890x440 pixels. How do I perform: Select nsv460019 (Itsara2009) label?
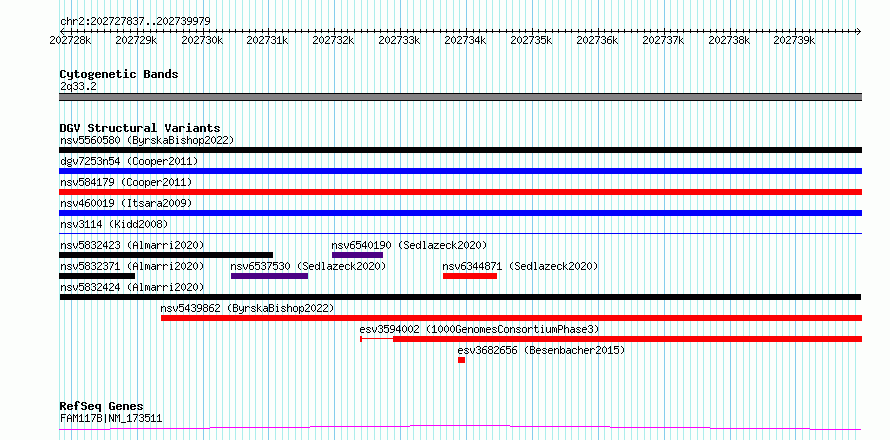pyautogui.click(x=126, y=203)
